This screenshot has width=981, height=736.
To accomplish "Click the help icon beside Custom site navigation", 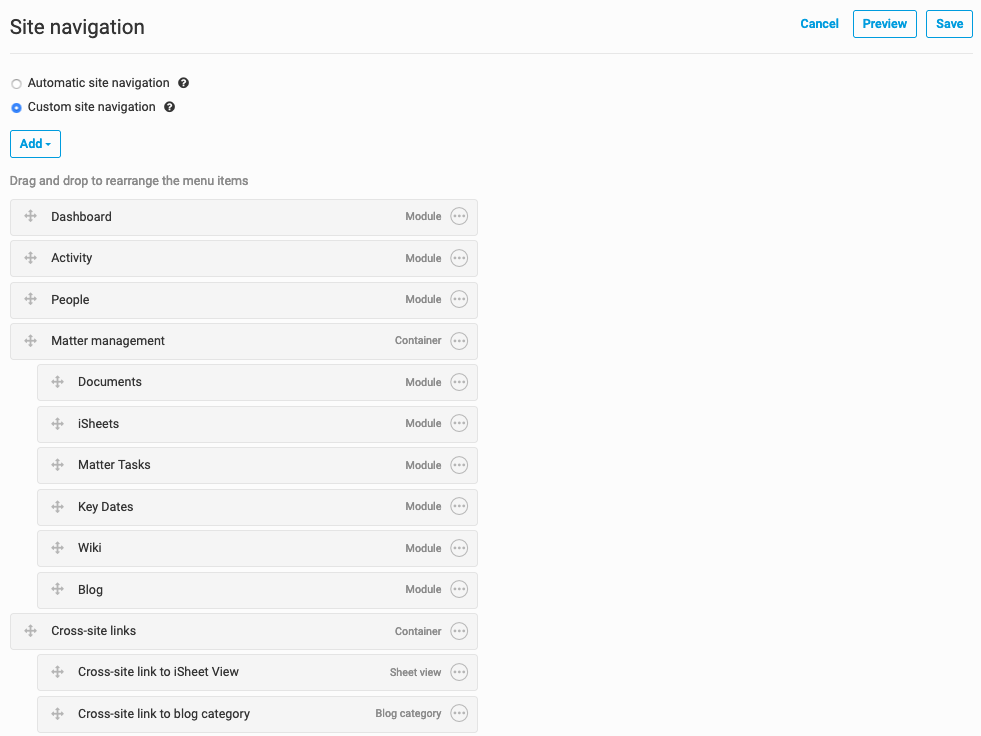I will pos(170,107).
